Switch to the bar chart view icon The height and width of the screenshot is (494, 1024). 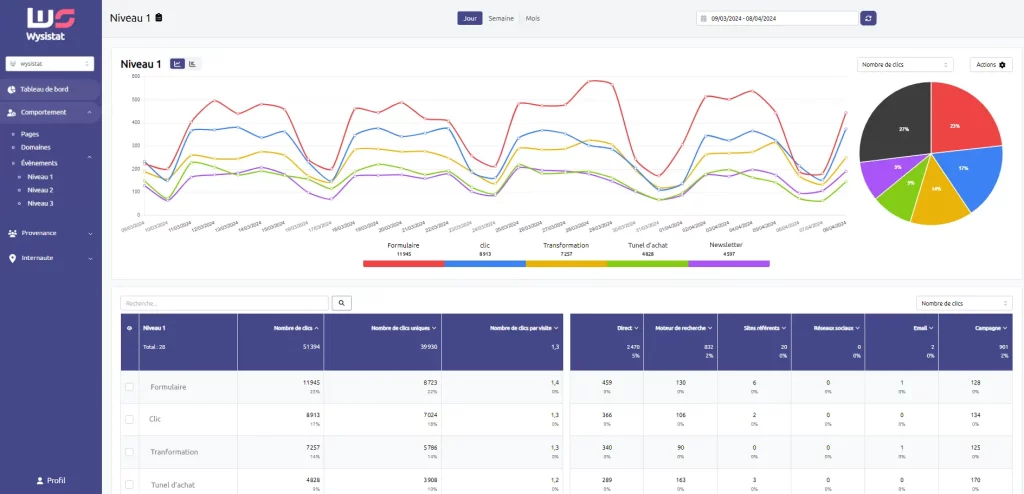pyautogui.click(x=193, y=64)
